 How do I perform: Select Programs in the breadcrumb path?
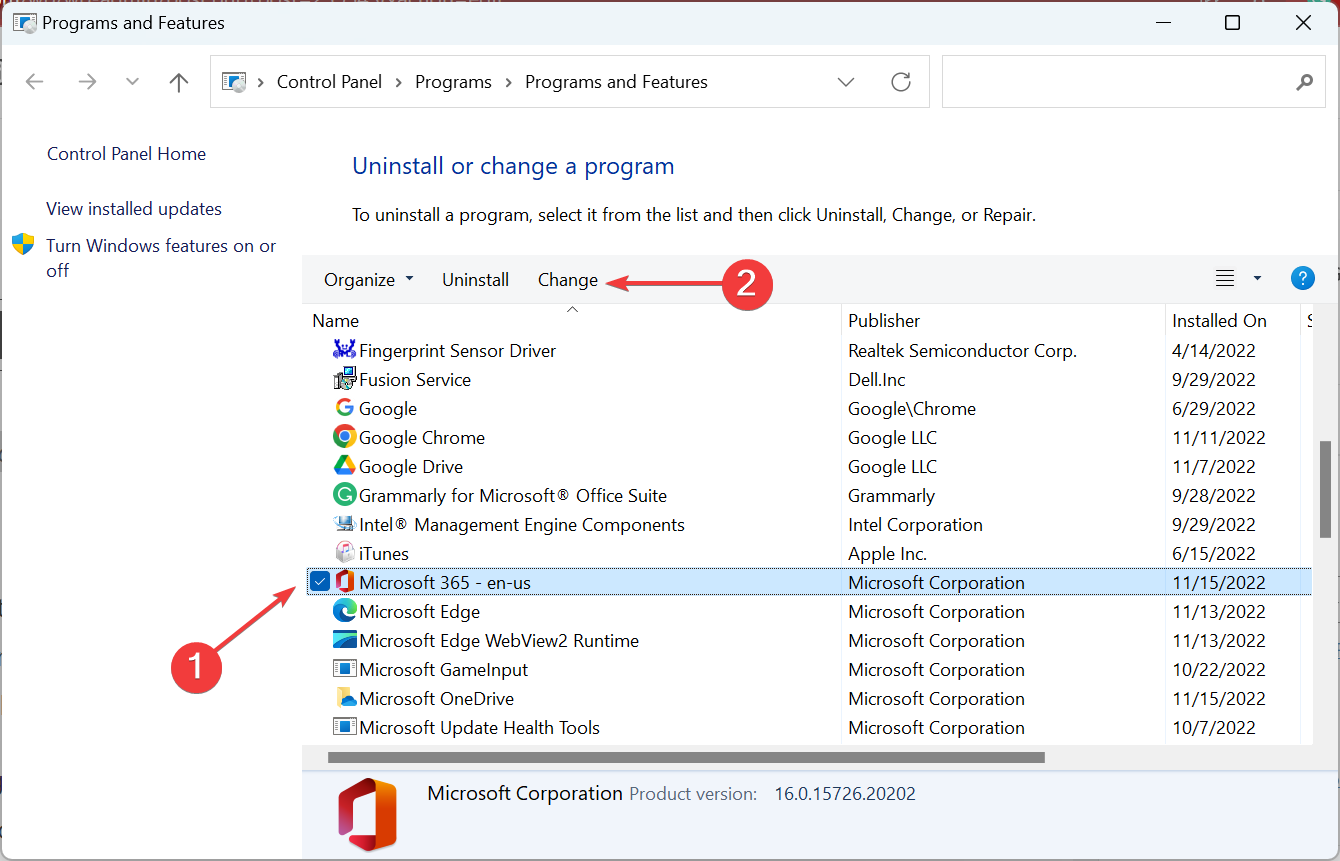coord(453,82)
